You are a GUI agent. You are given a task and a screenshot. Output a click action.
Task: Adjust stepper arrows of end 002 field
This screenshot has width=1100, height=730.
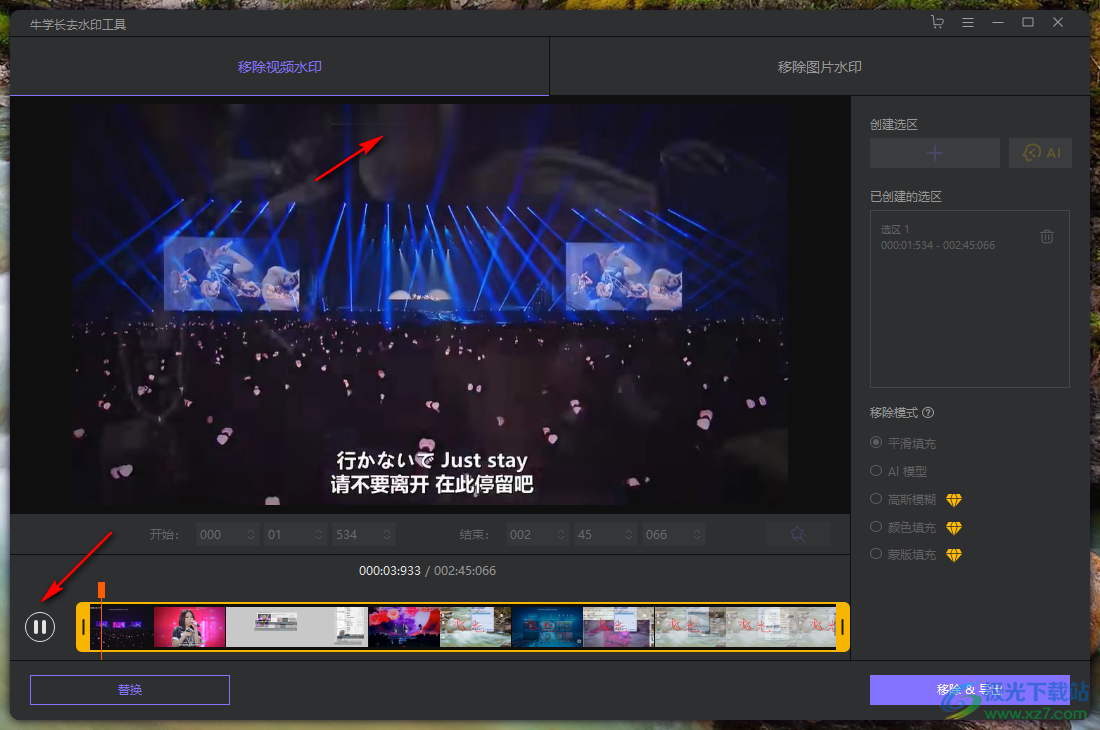(561, 534)
